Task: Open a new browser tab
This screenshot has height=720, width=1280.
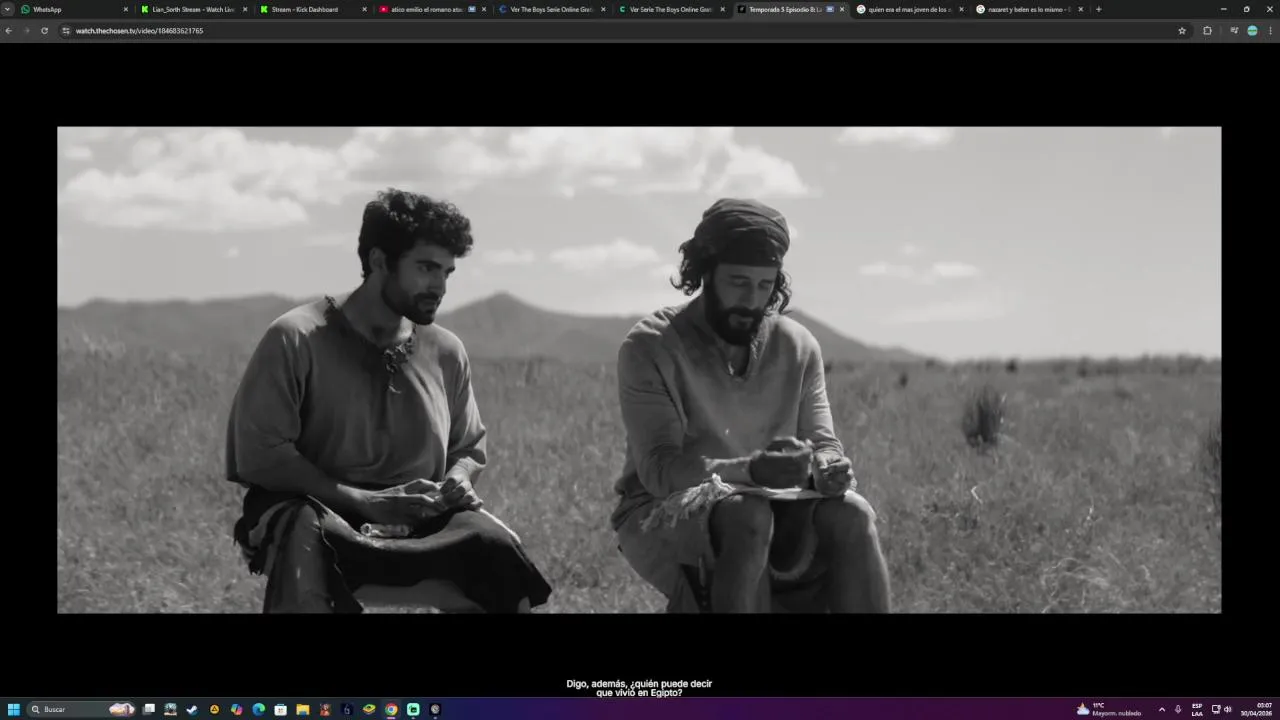Action: click(x=1099, y=9)
